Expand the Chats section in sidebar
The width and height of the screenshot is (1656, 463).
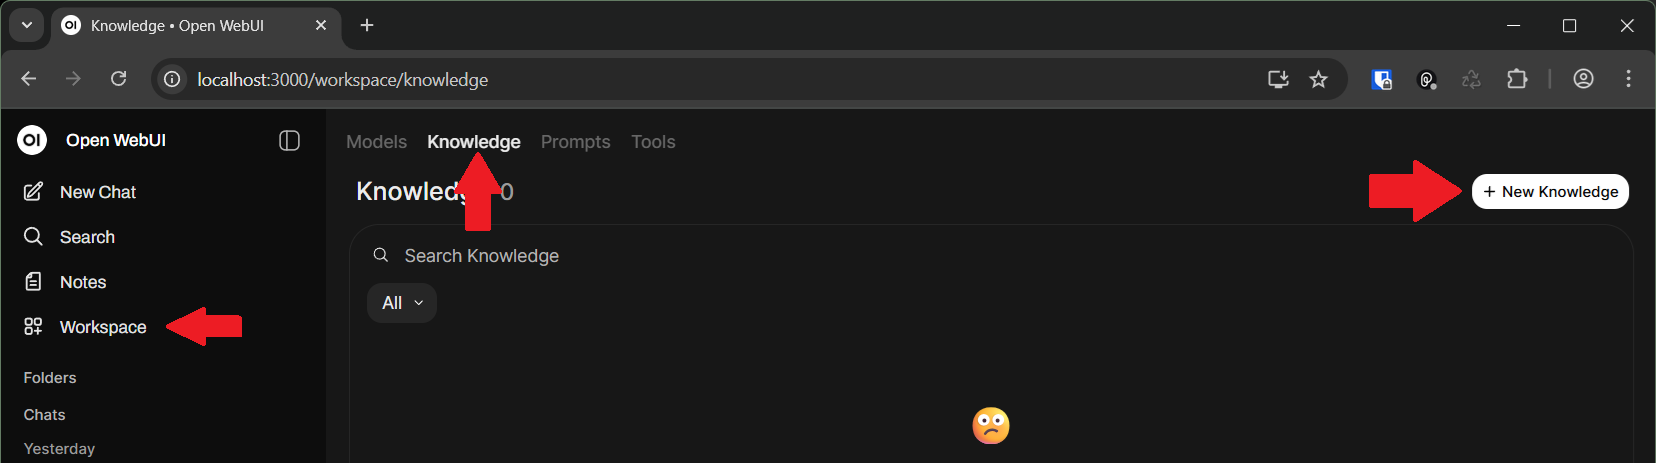pyautogui.click(x=45, y=414)
